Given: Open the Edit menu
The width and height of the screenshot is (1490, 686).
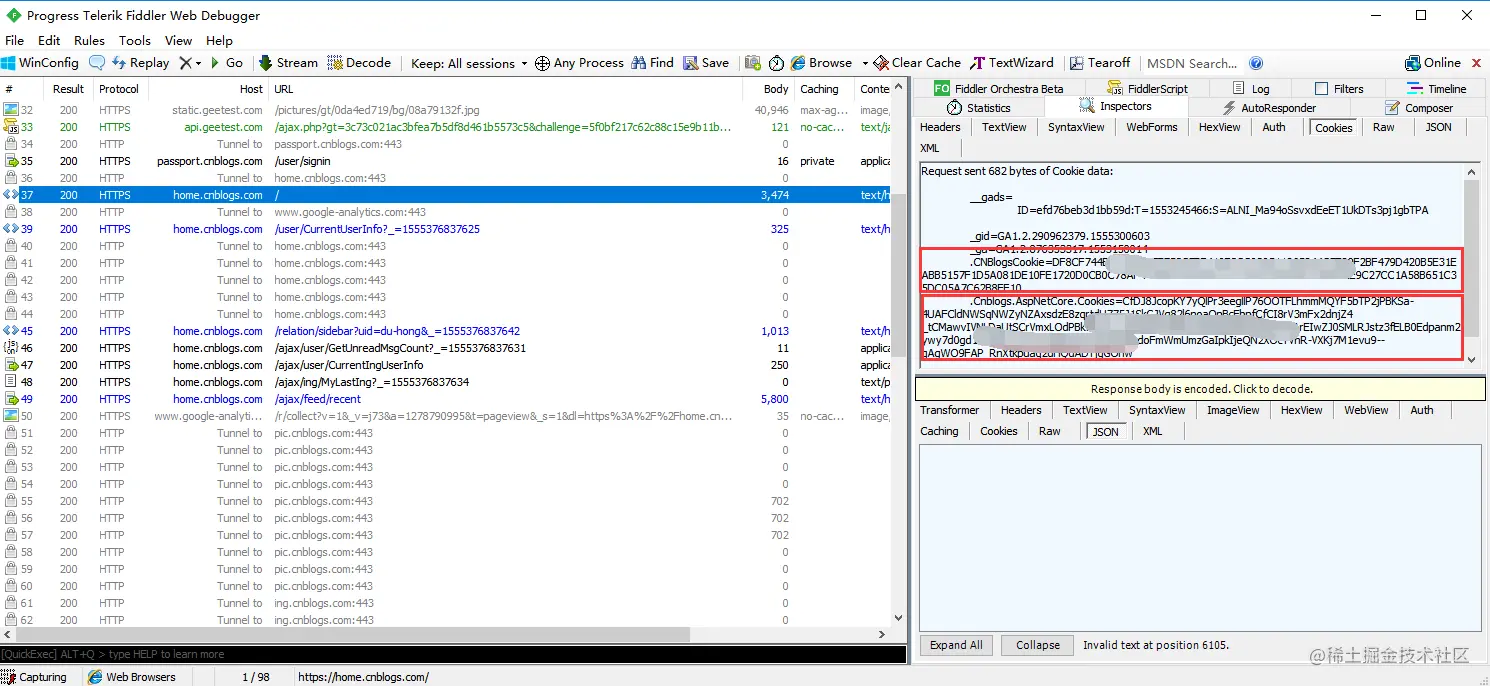Looking at the screenshot, I should pyautogui.click(x=49, y=41).
